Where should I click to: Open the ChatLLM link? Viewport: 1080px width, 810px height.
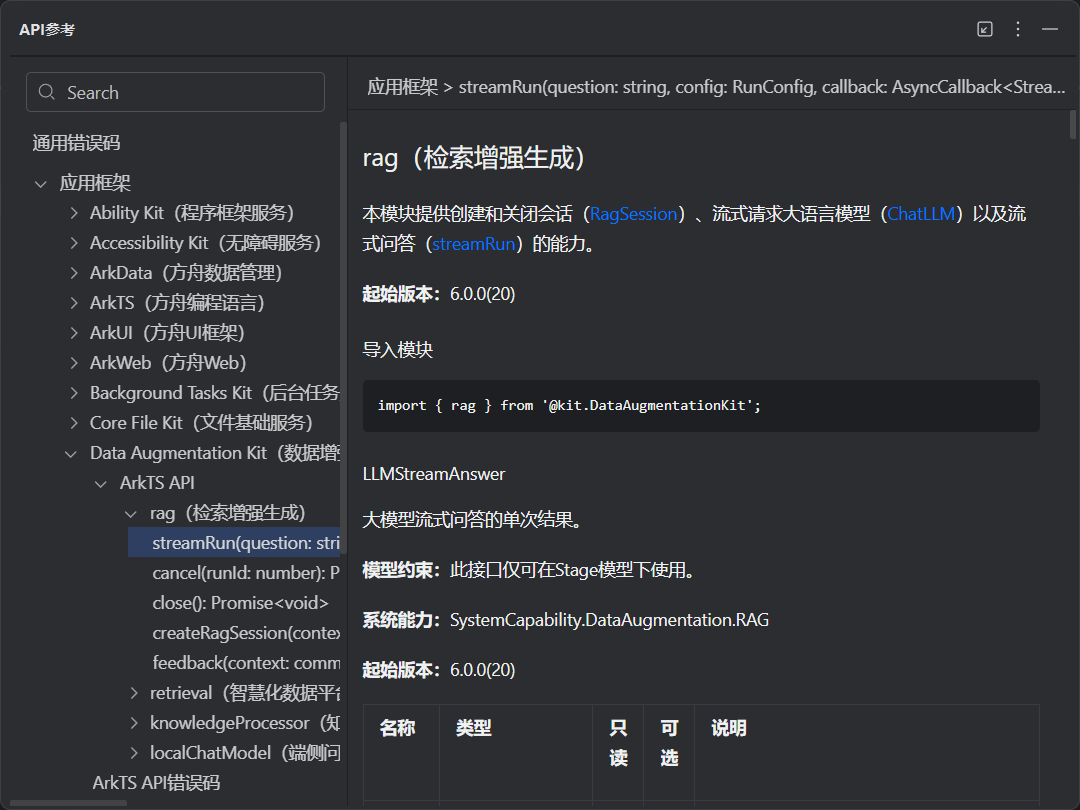tap(921, 214)
